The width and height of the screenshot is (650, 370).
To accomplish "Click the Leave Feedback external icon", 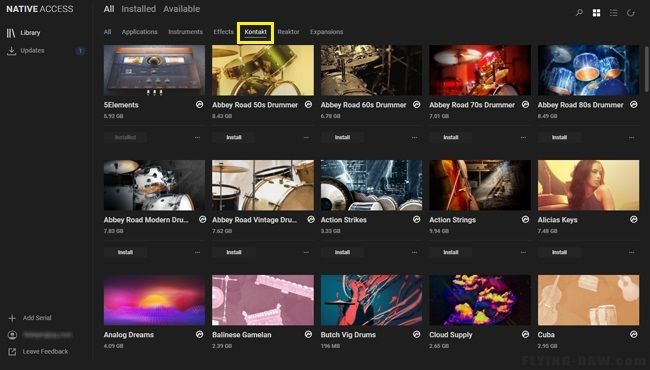I will [12, 351].
